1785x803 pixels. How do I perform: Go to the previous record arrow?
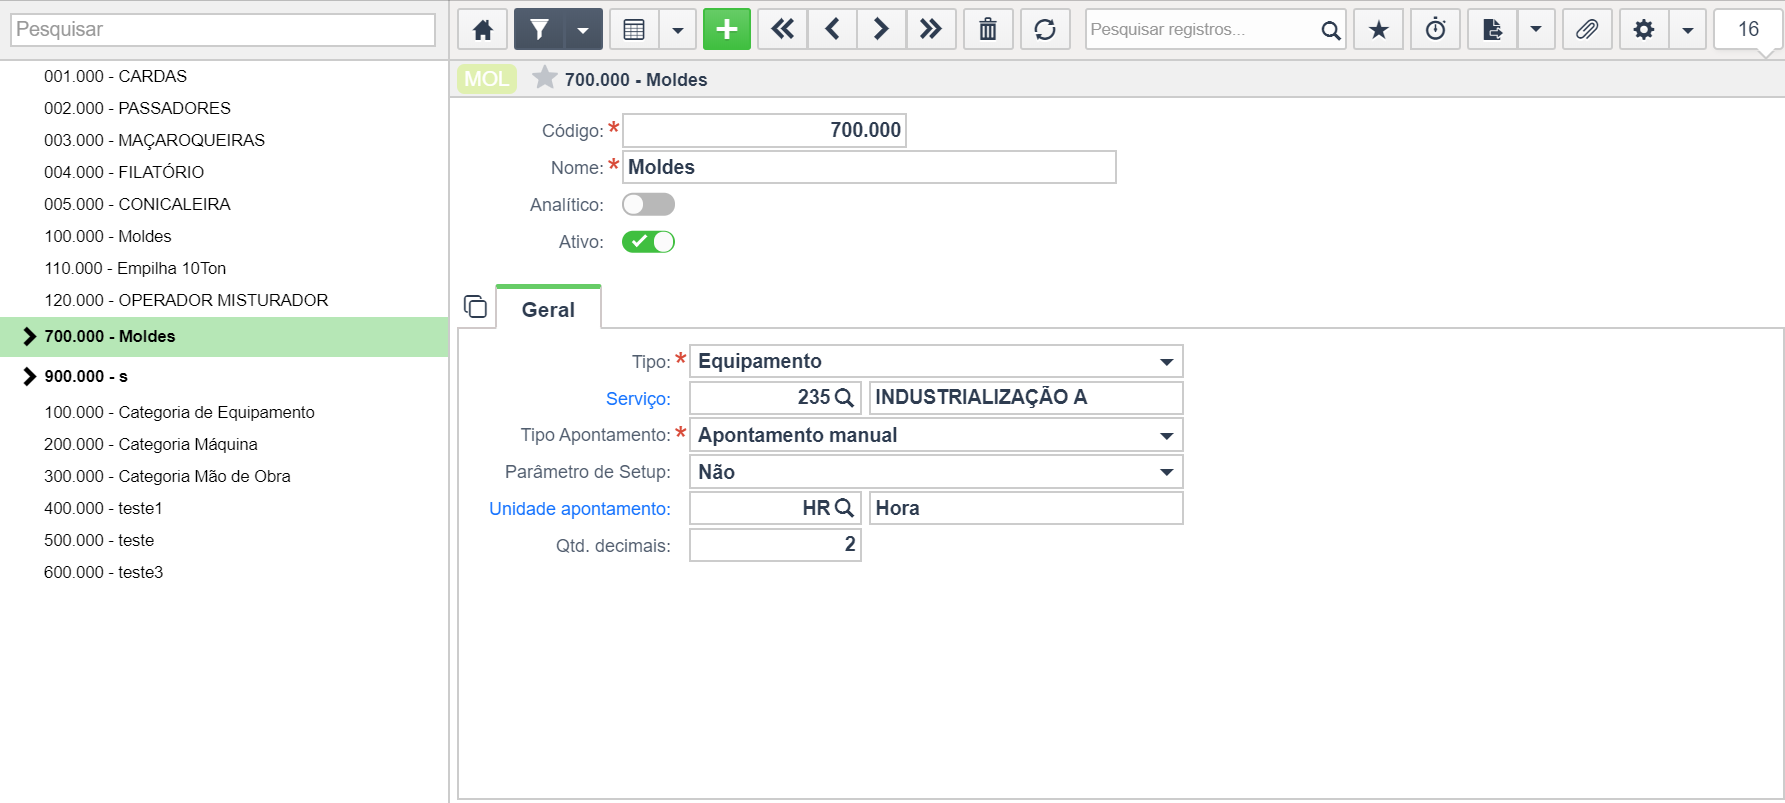tap(832, 30)
